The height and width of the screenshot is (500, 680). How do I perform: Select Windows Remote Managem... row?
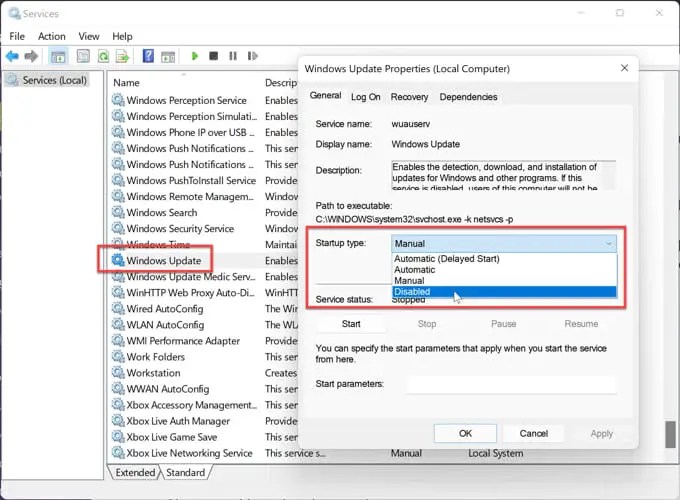click(x=183, y=196)
